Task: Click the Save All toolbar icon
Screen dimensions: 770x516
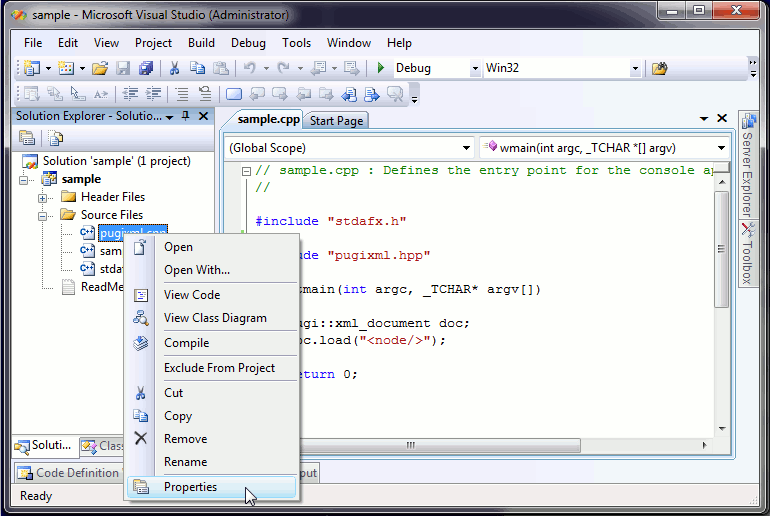Action: tap(146, 69)
